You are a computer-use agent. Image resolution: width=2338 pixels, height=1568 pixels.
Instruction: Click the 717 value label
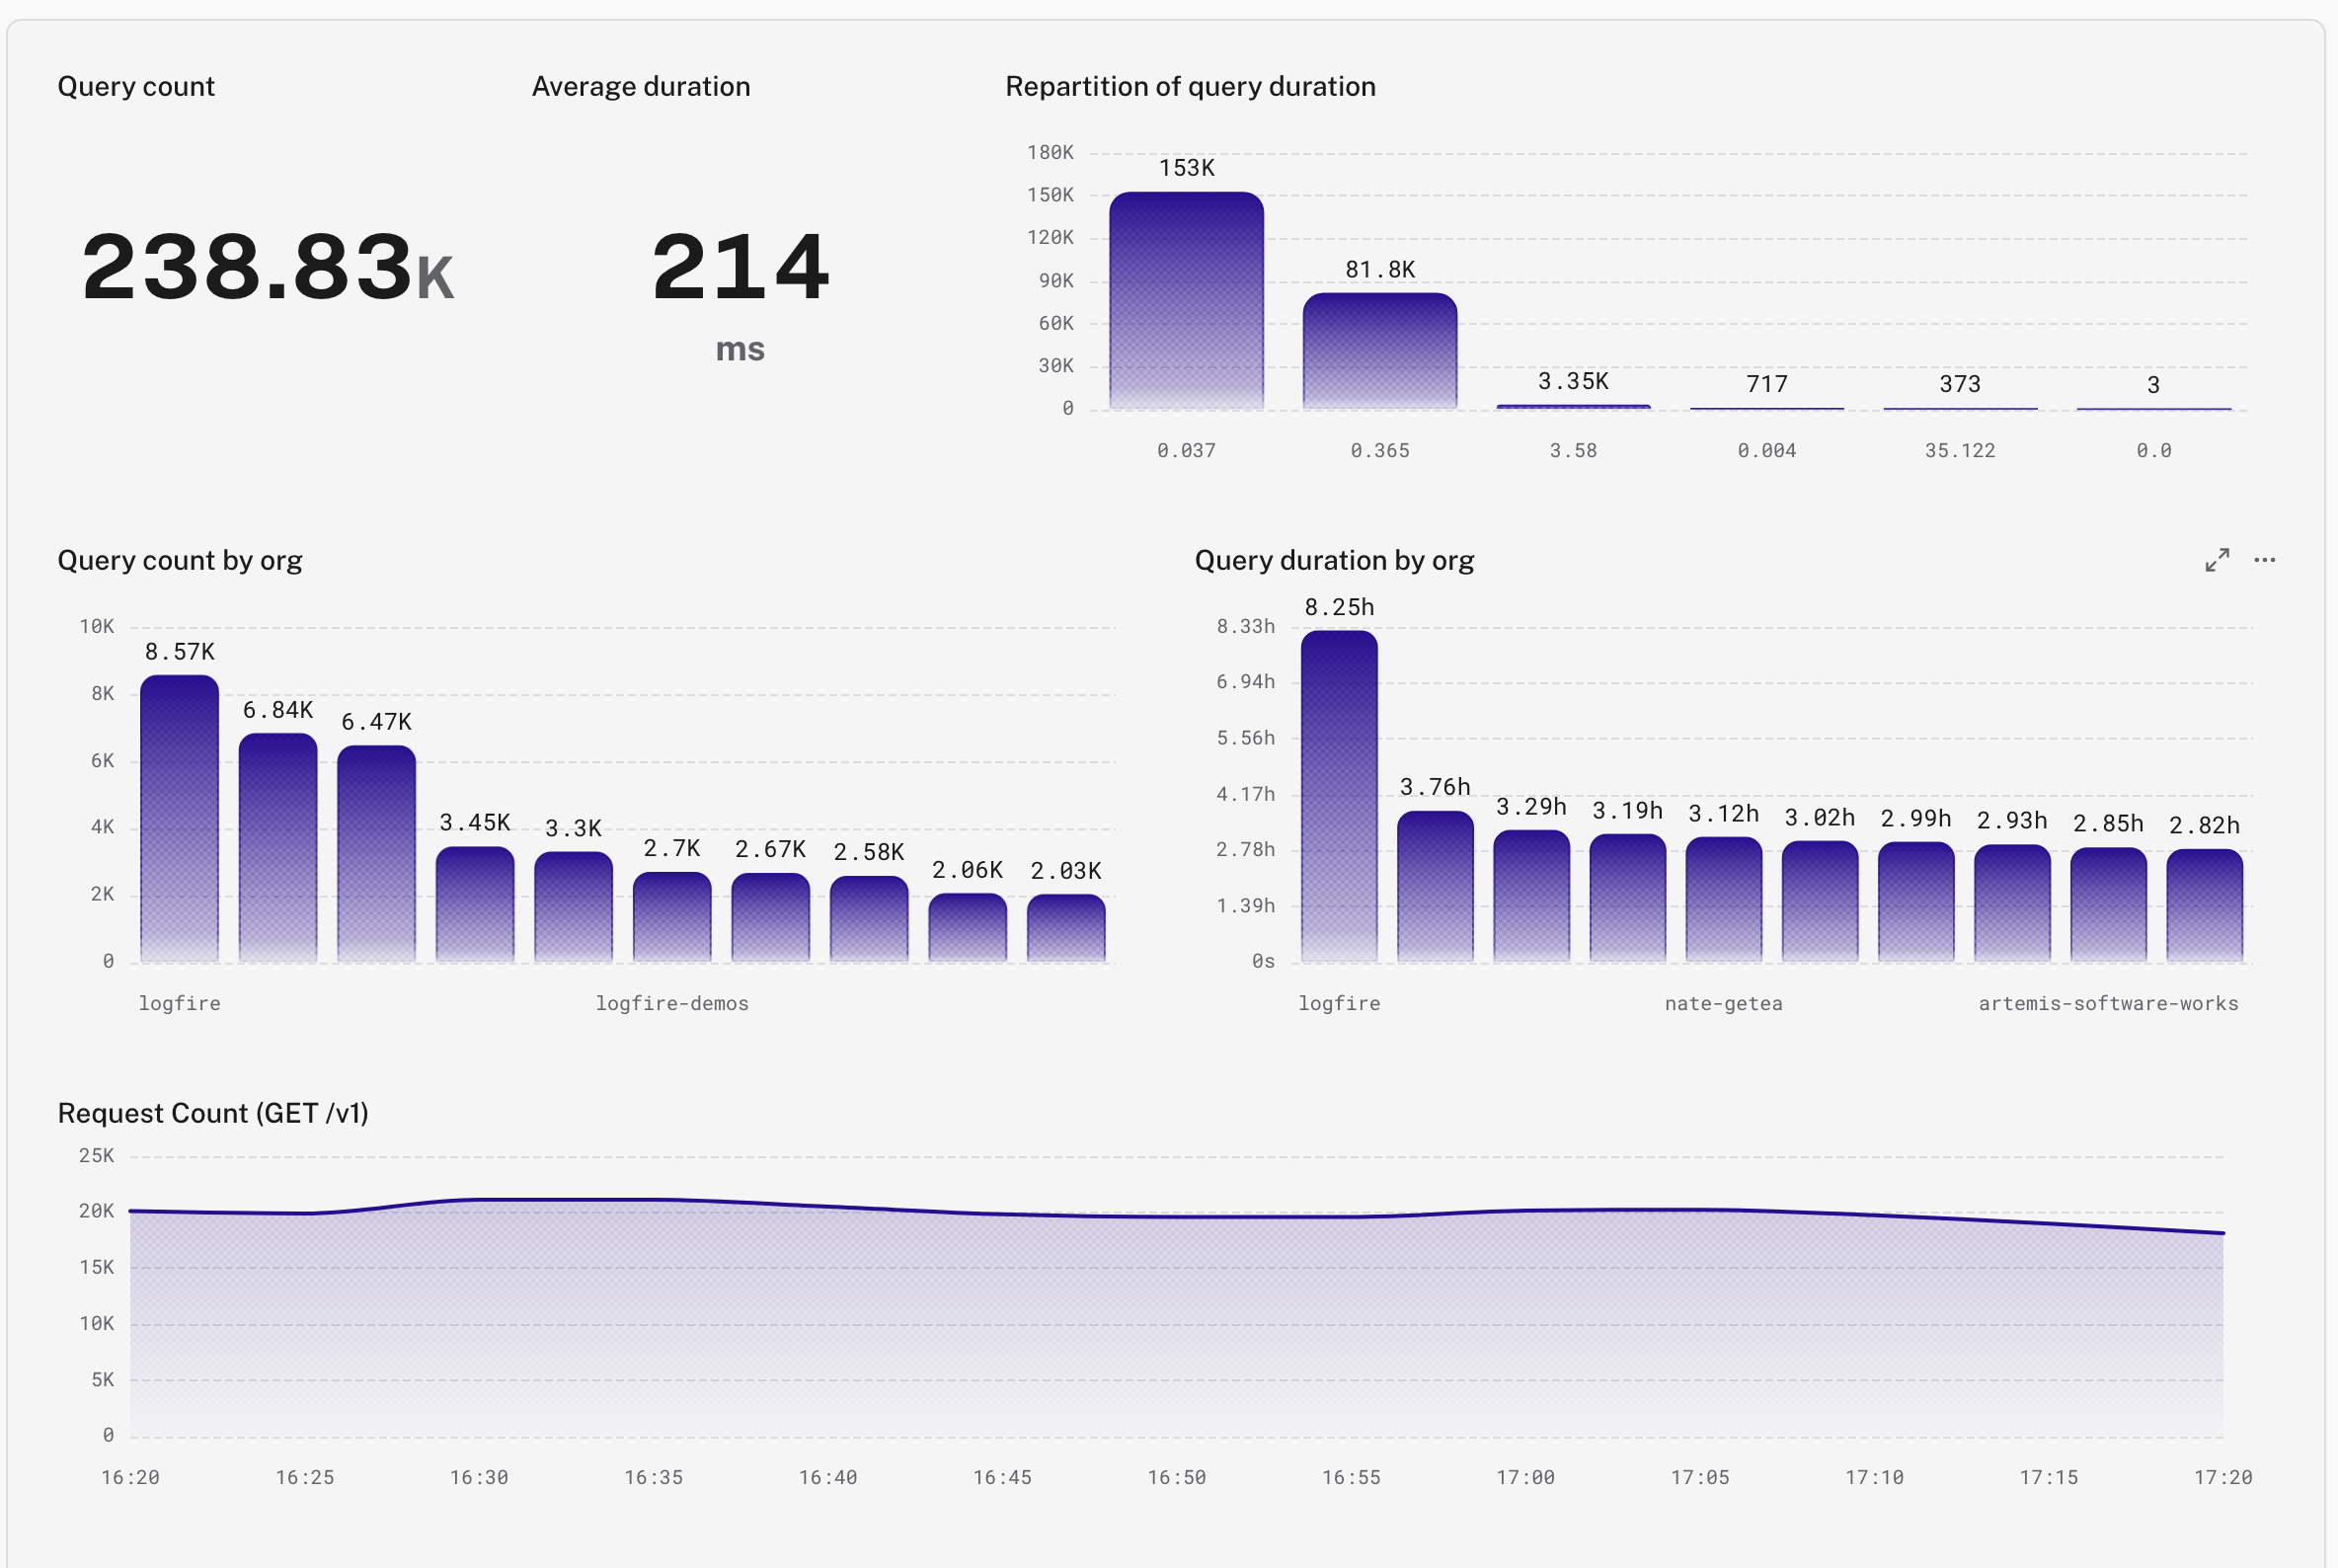pyautogui.click(x=1766, y=384)
